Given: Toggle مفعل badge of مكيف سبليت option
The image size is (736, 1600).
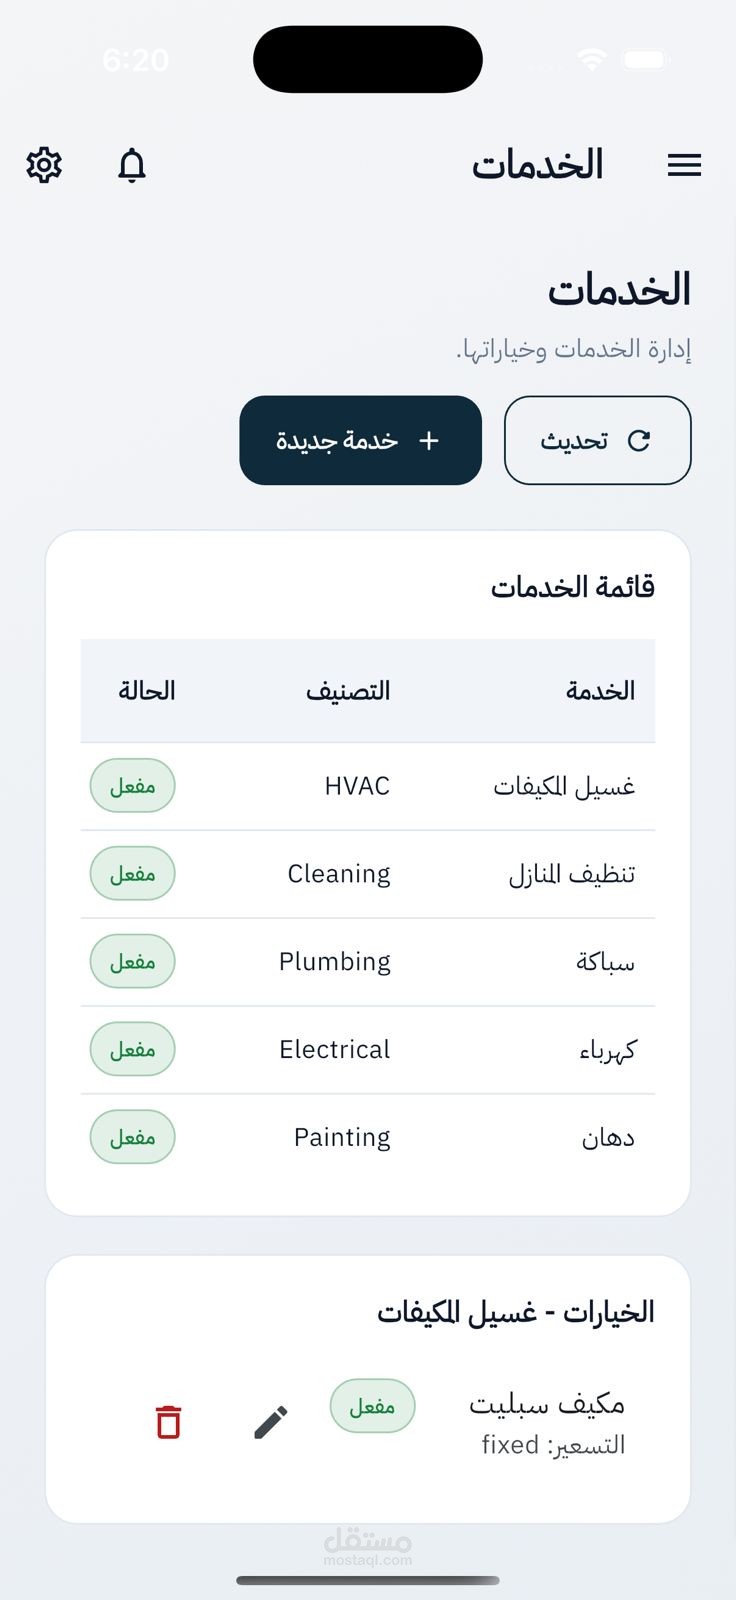Looking at the screenshot, I should [x=372, y=1406].
